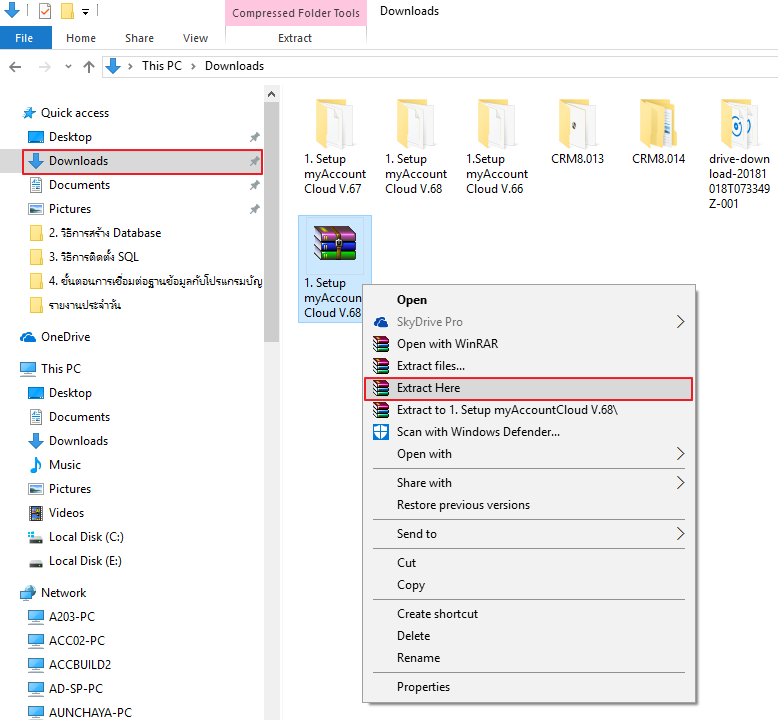The height and width of the screenshot is (720, 778).
Task: Select This PC in the navigation pane
Action: pyautogui.click(x=61, y=369)
